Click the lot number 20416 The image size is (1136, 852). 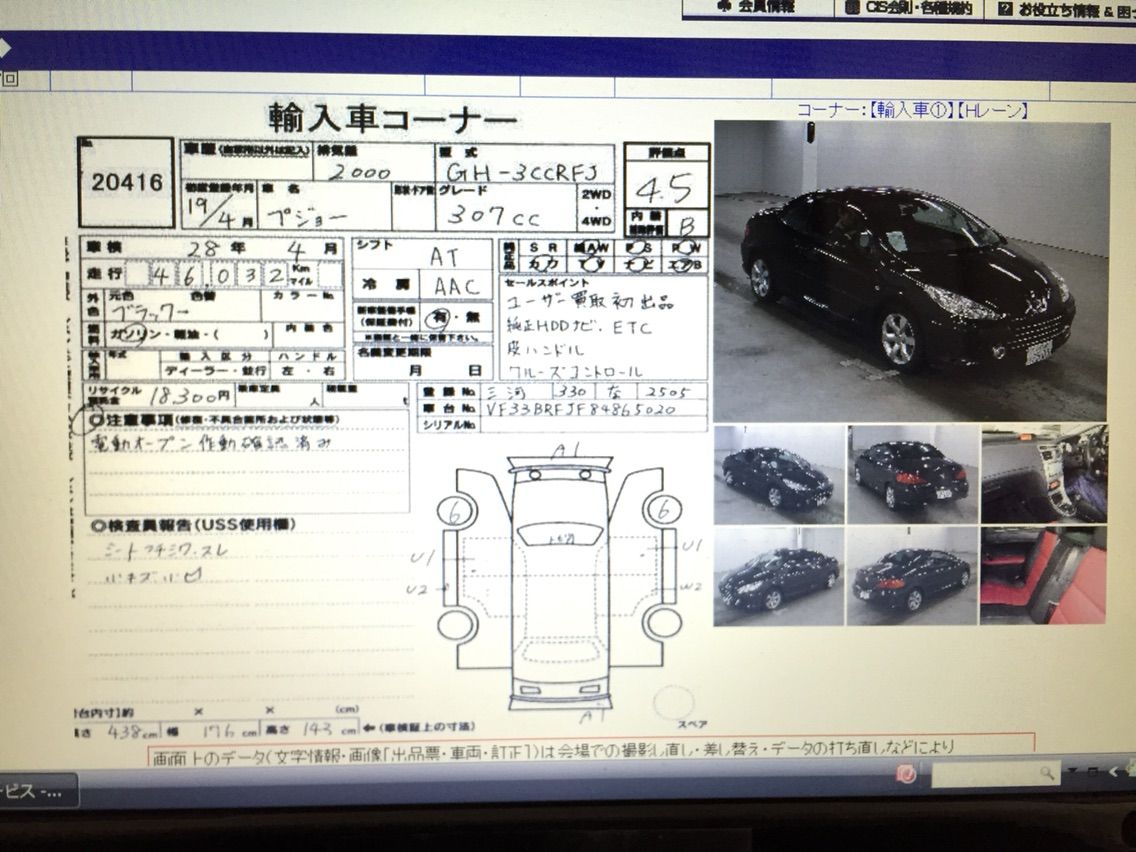127,182
